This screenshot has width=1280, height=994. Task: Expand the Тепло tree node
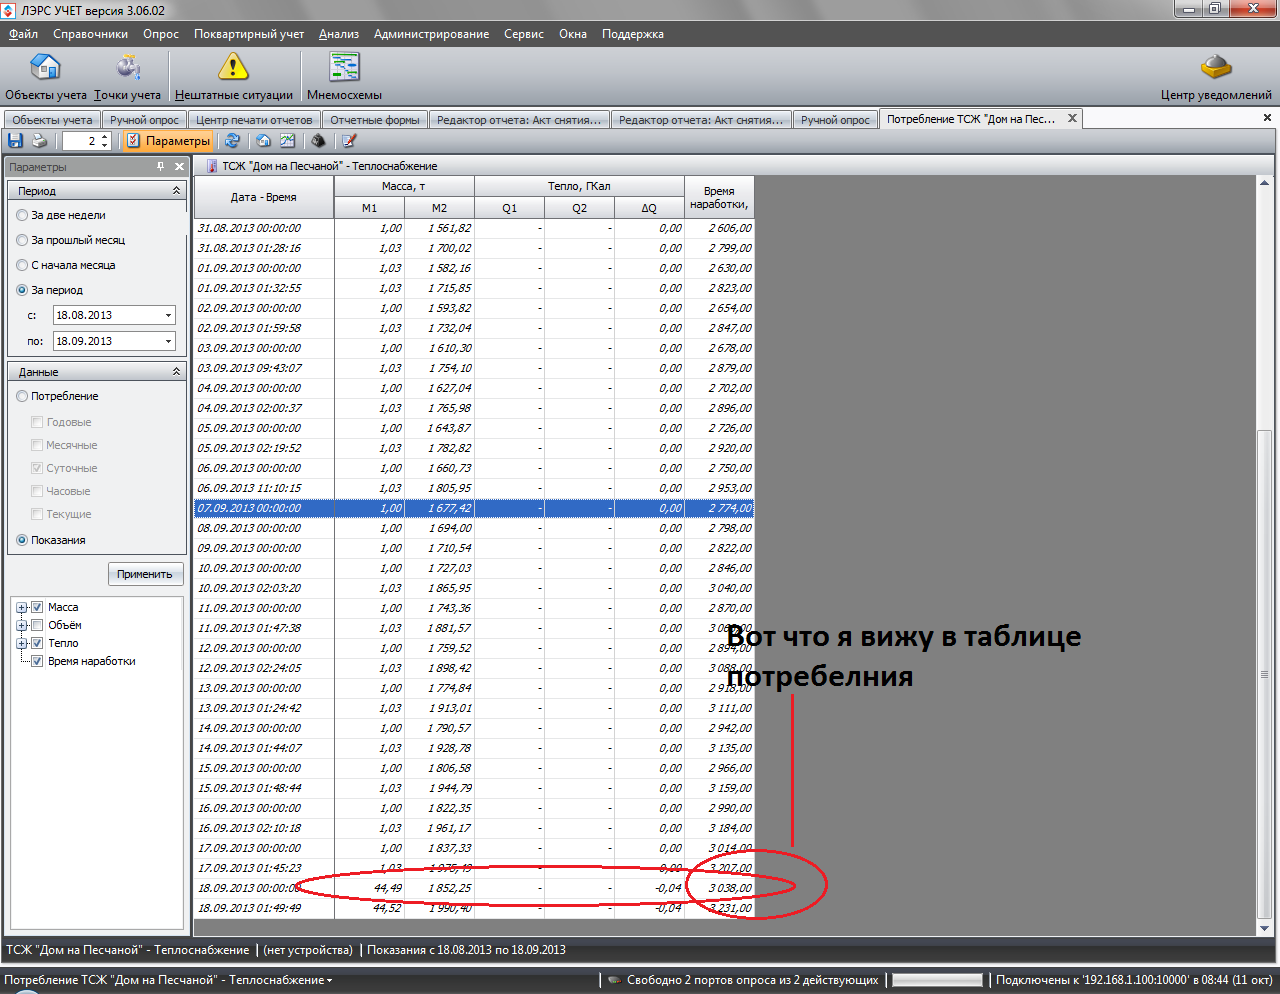[x=22, y=643]
